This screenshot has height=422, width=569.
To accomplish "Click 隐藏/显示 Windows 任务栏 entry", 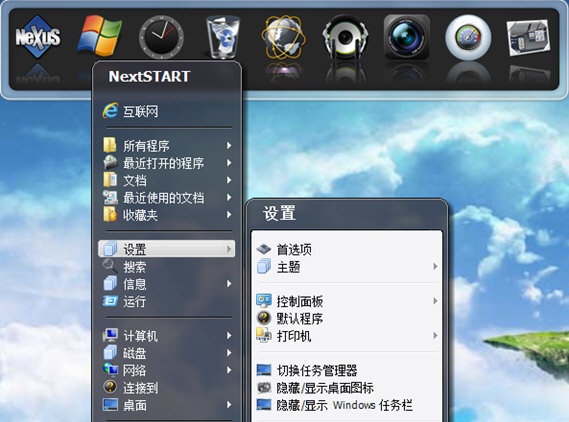I will tap(346, 405).
